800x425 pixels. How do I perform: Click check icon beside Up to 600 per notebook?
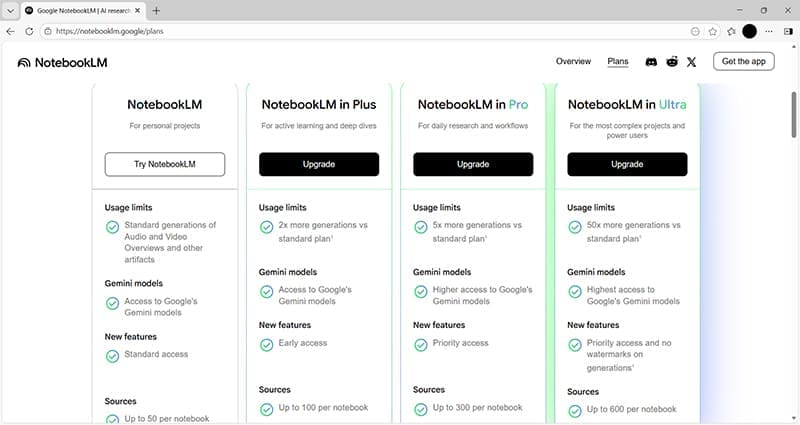coord(575,411)
